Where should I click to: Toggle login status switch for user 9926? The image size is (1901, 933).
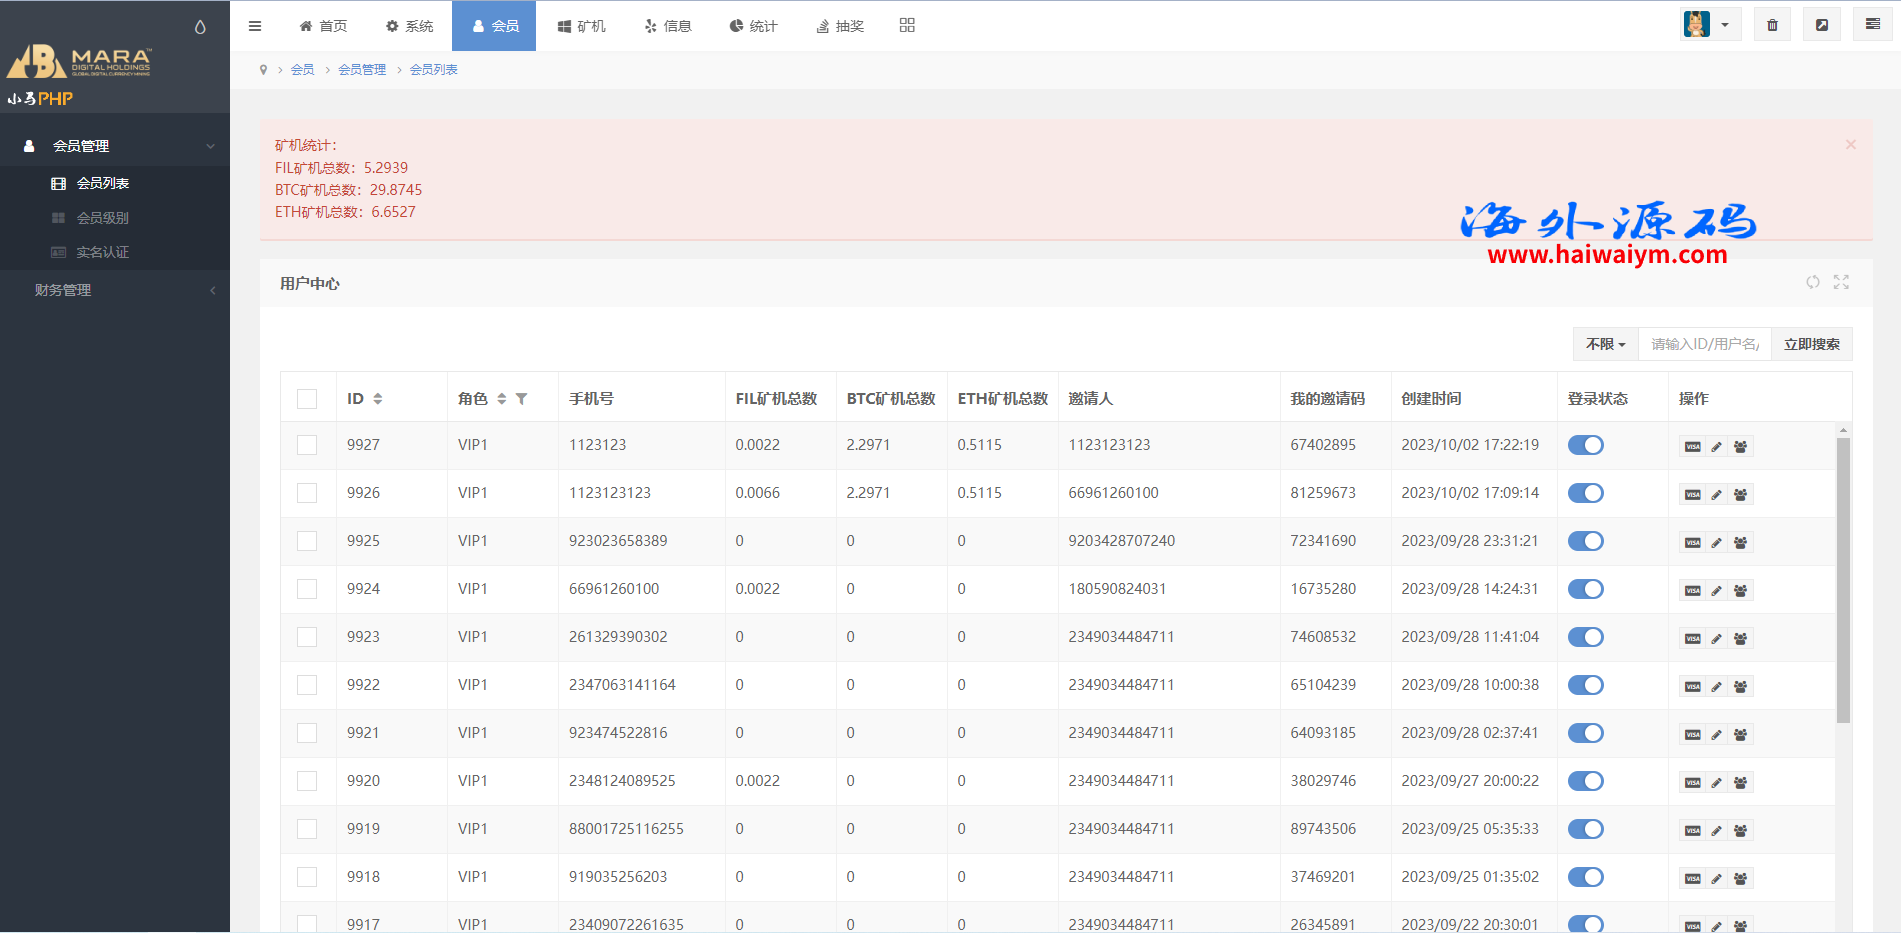click(x=1585, y=493)
